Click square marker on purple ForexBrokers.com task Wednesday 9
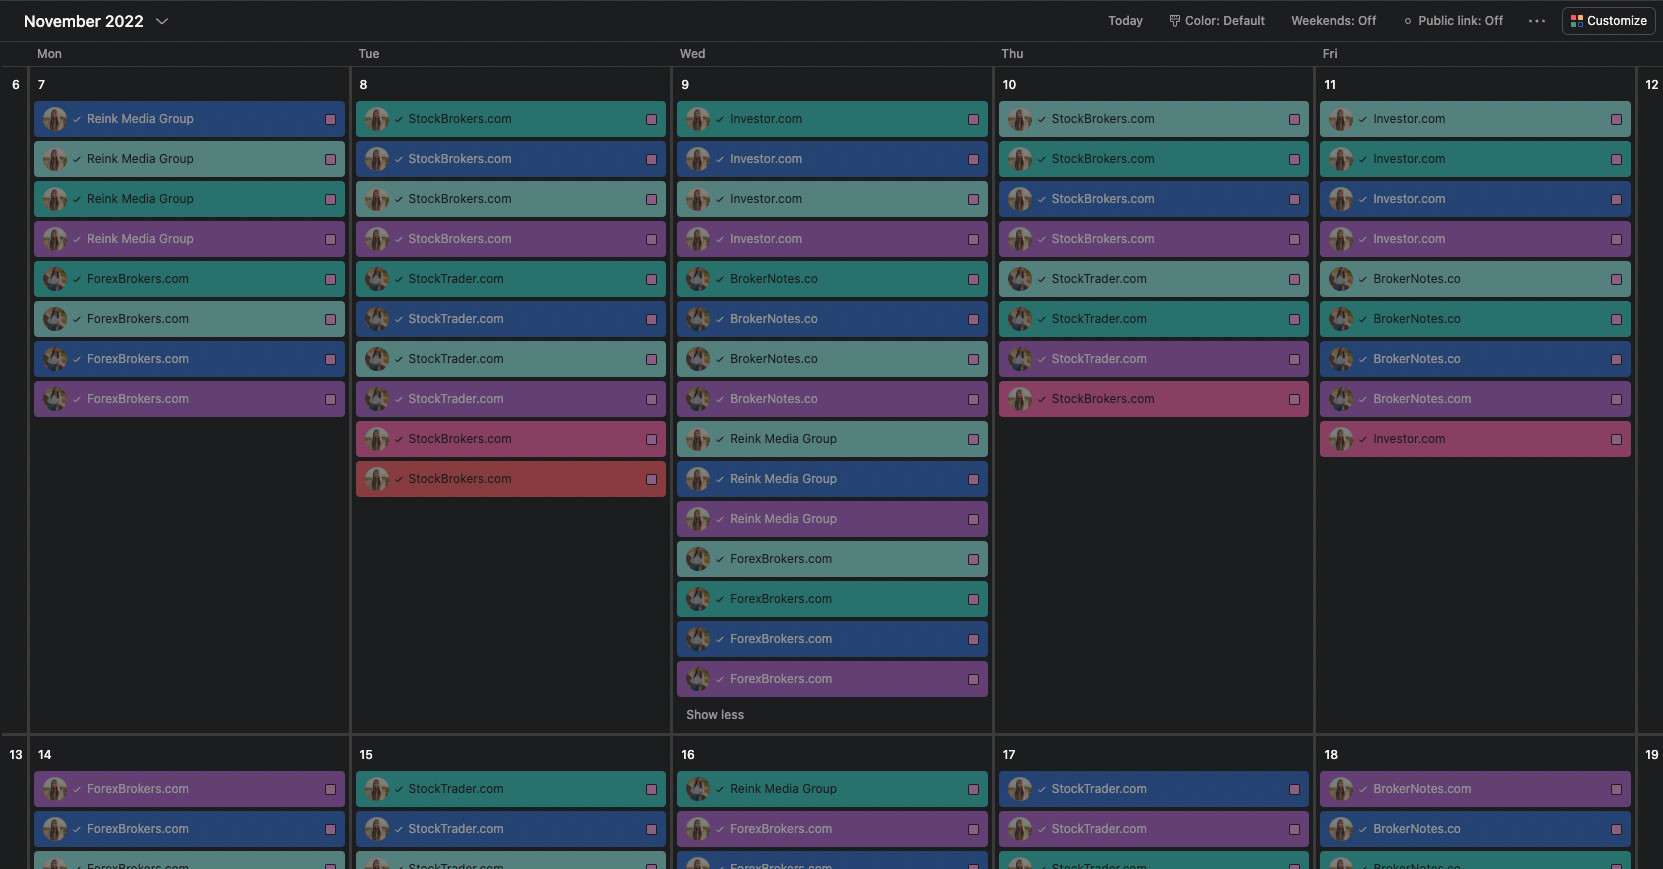1663x869 pixels. pyautogui.click(x=973, y=679)
